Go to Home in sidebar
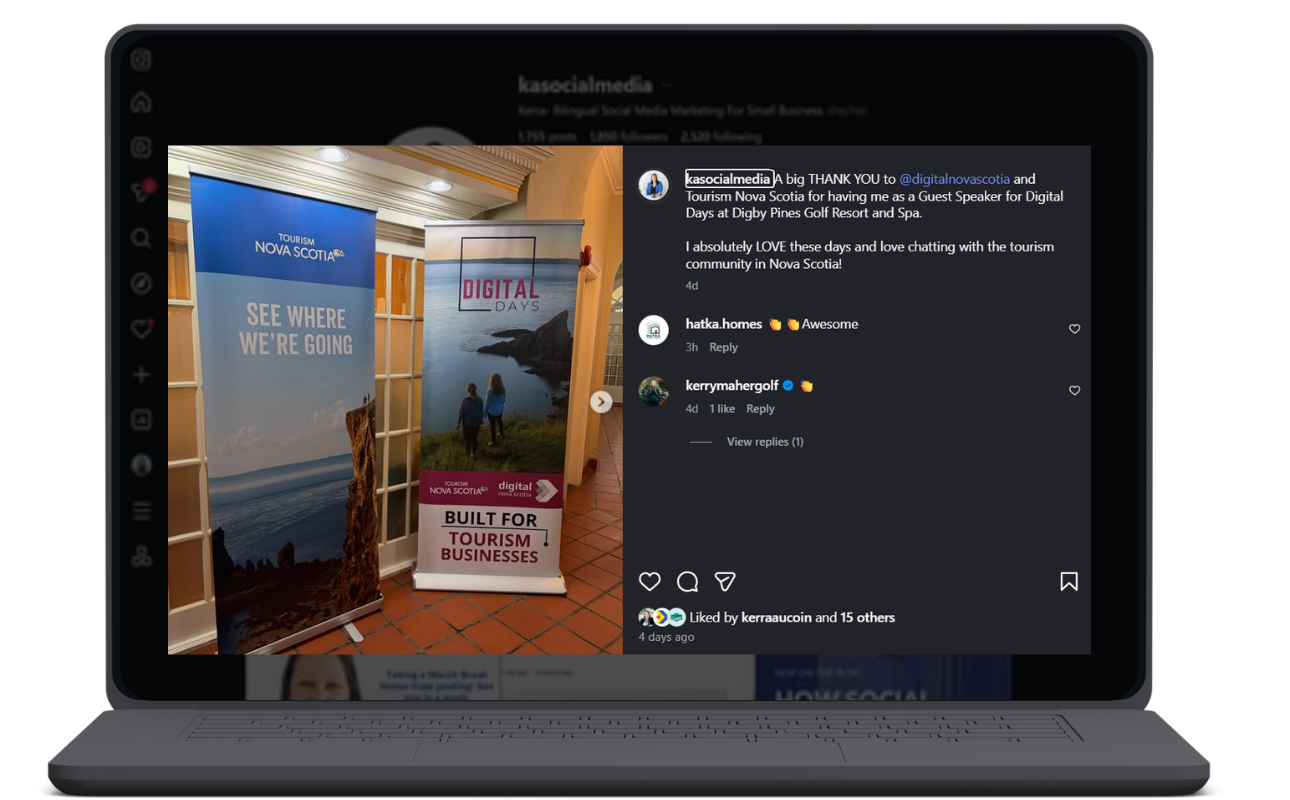 click(141, 102)
